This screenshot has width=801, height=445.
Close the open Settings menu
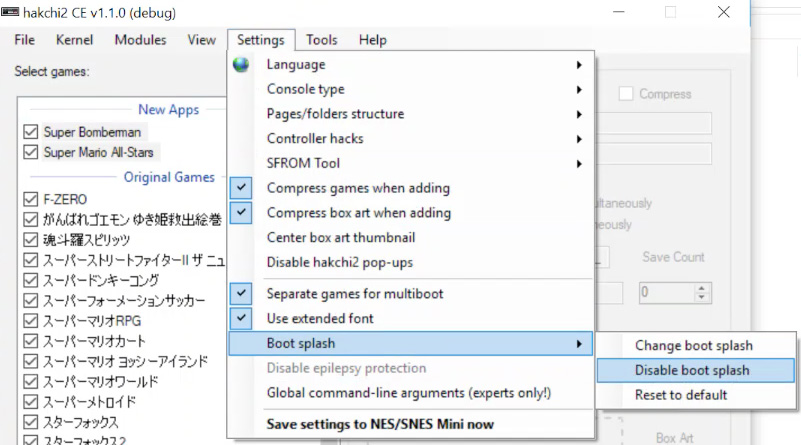261,40
